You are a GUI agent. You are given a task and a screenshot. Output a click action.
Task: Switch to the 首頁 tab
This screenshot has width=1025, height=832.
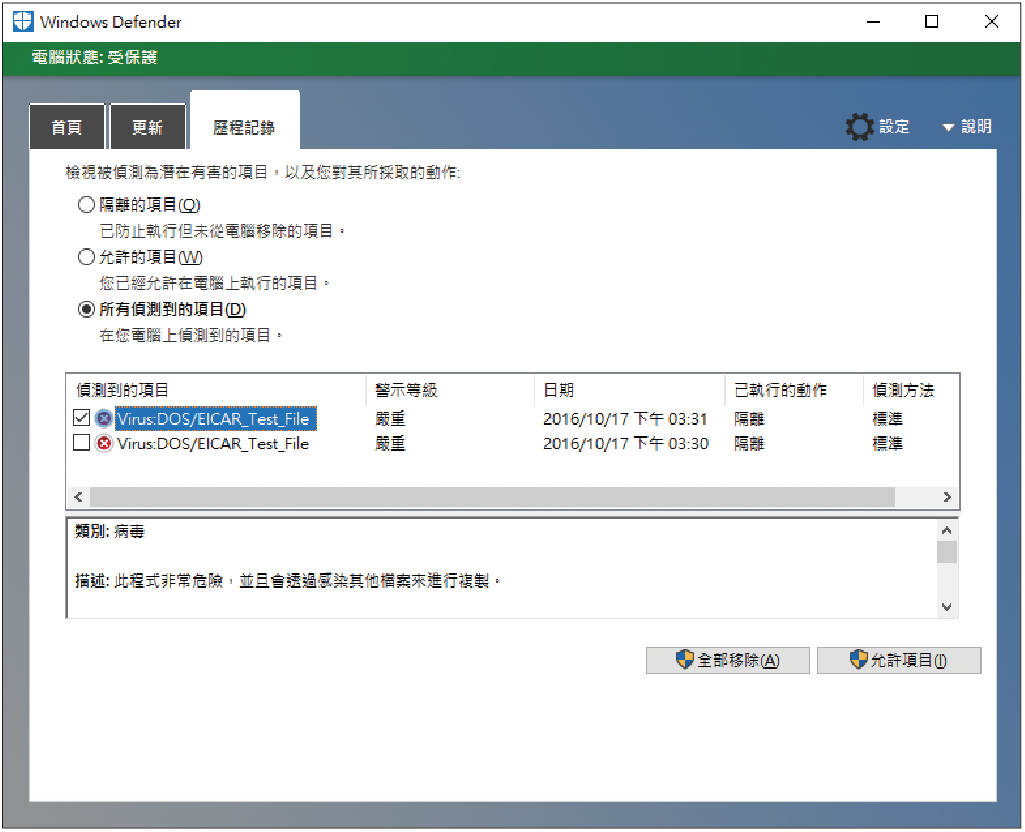pyautogui.click(x=67, y=126)
